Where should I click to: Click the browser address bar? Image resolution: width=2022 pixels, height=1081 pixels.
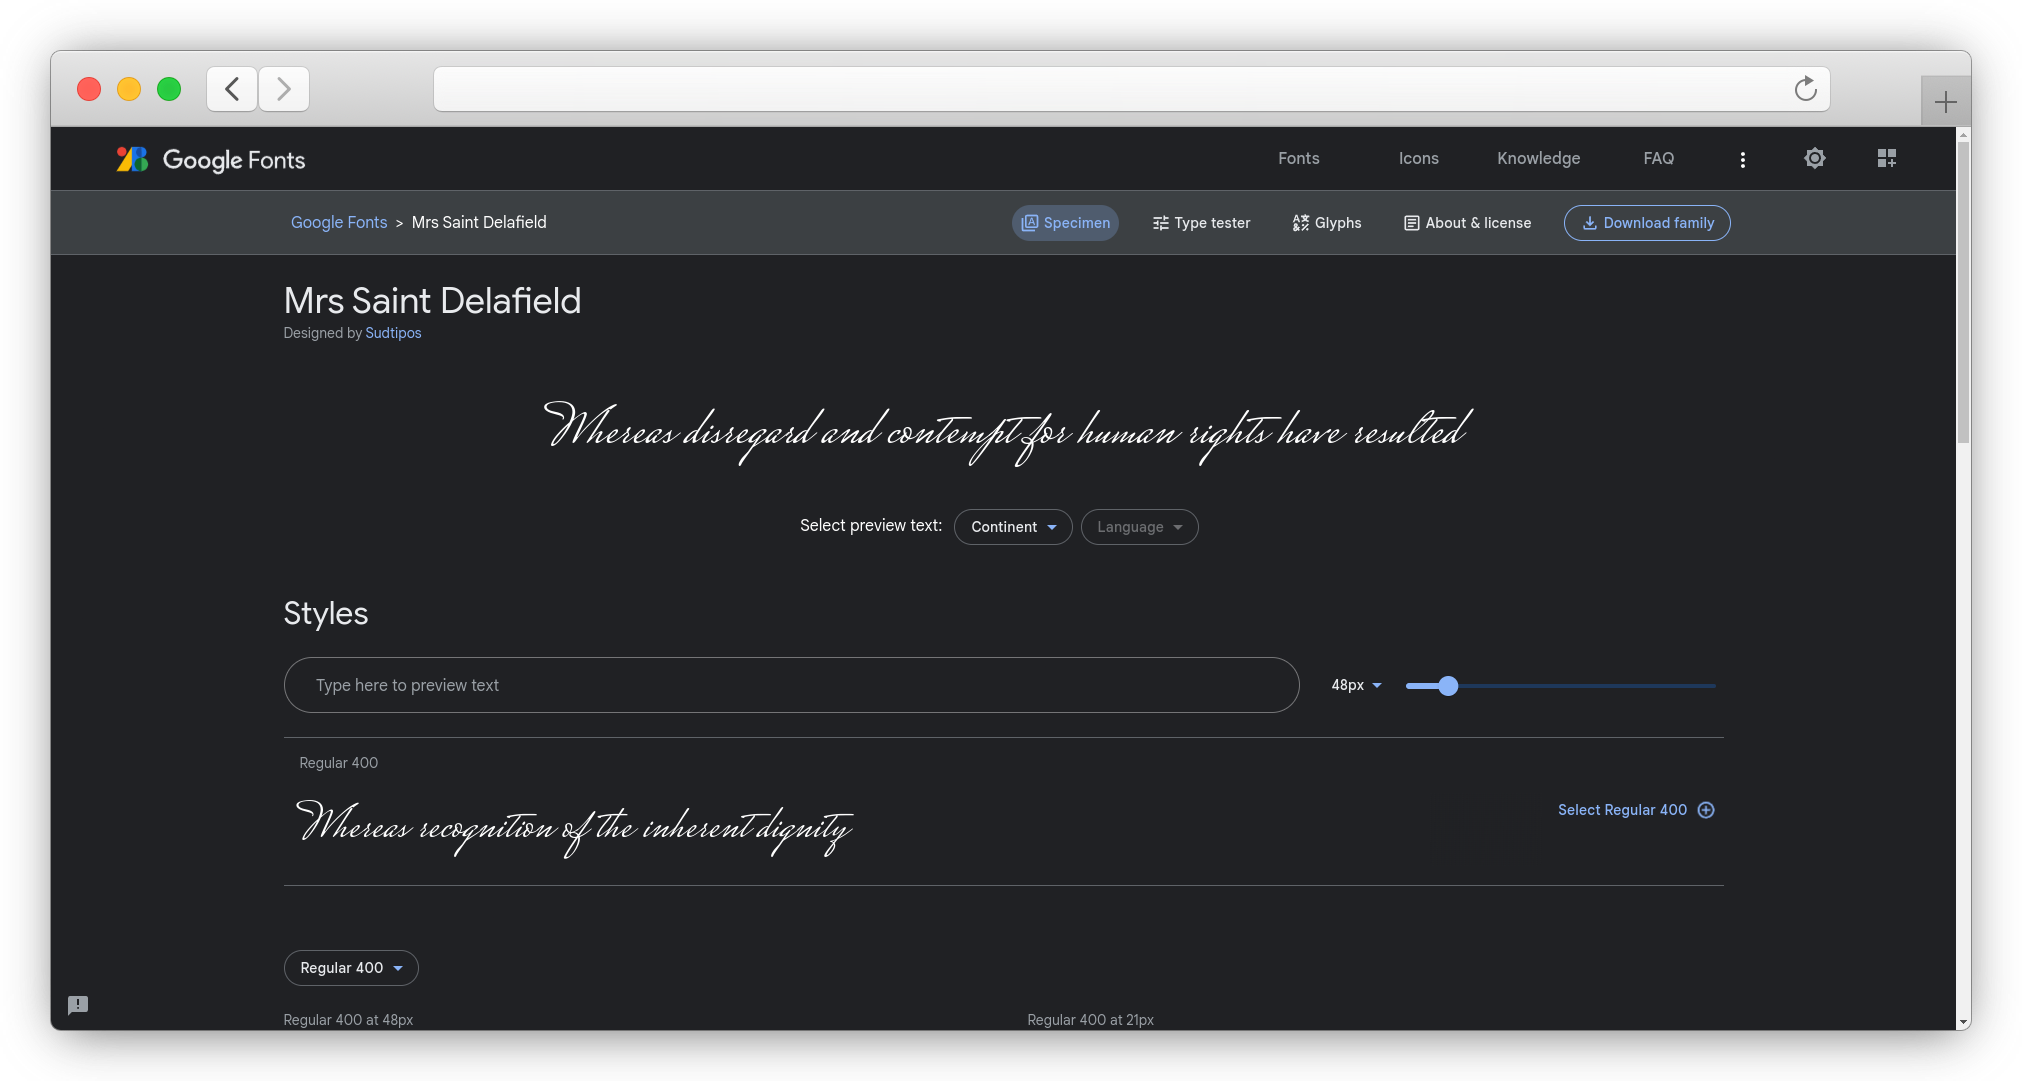point(1132,89)
